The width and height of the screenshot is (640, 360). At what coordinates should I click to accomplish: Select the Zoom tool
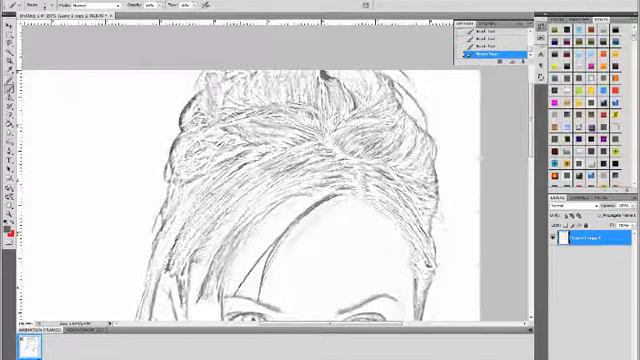click(x=9, y=215)
